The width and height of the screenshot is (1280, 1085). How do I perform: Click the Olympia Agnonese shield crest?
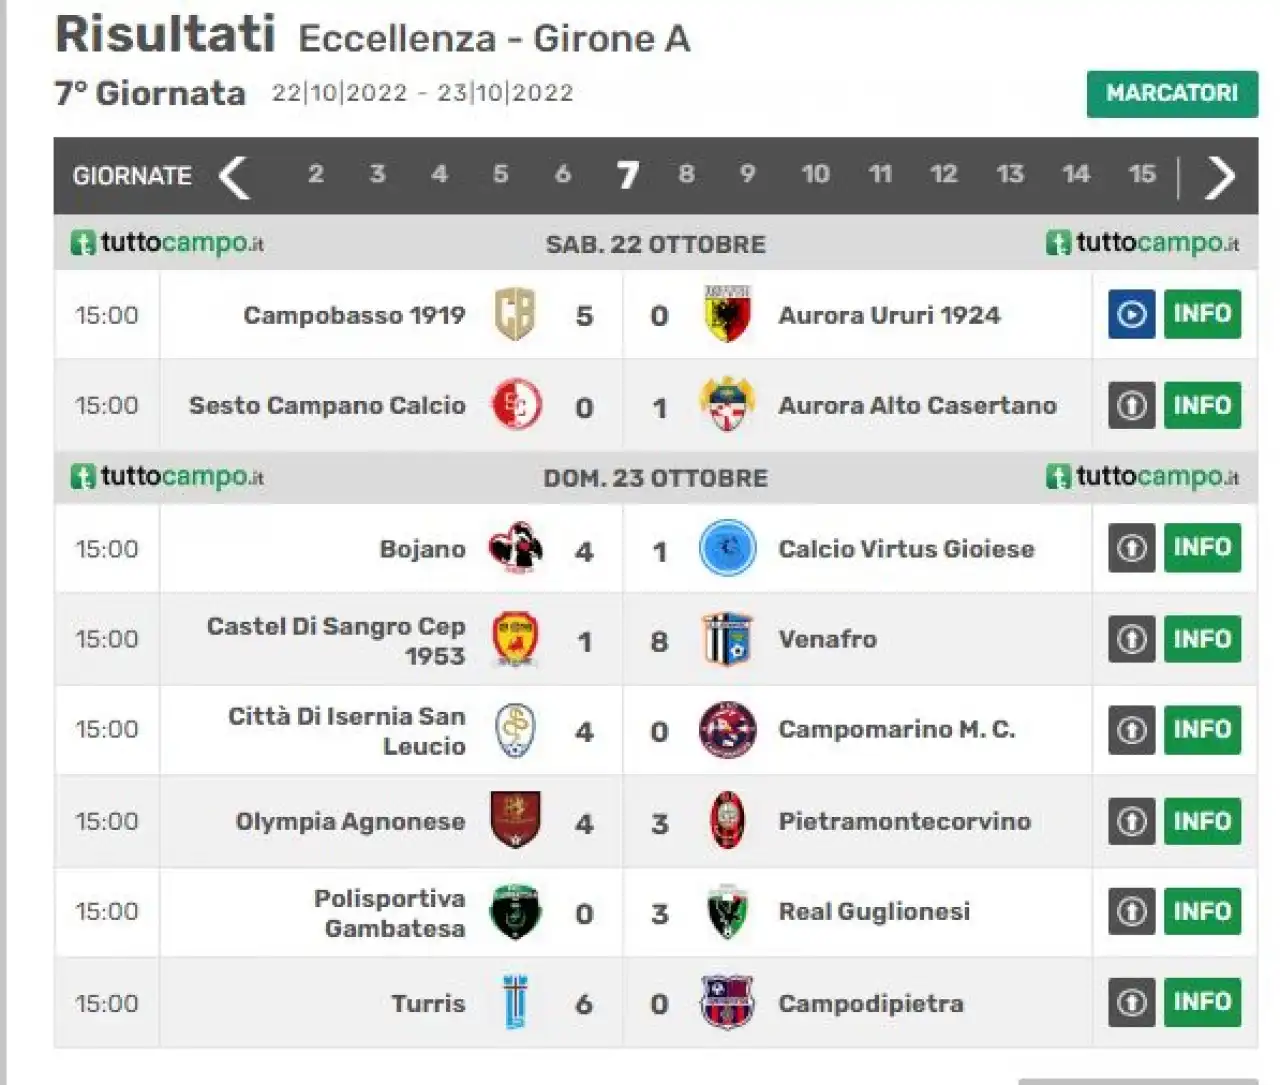(516, 820)
